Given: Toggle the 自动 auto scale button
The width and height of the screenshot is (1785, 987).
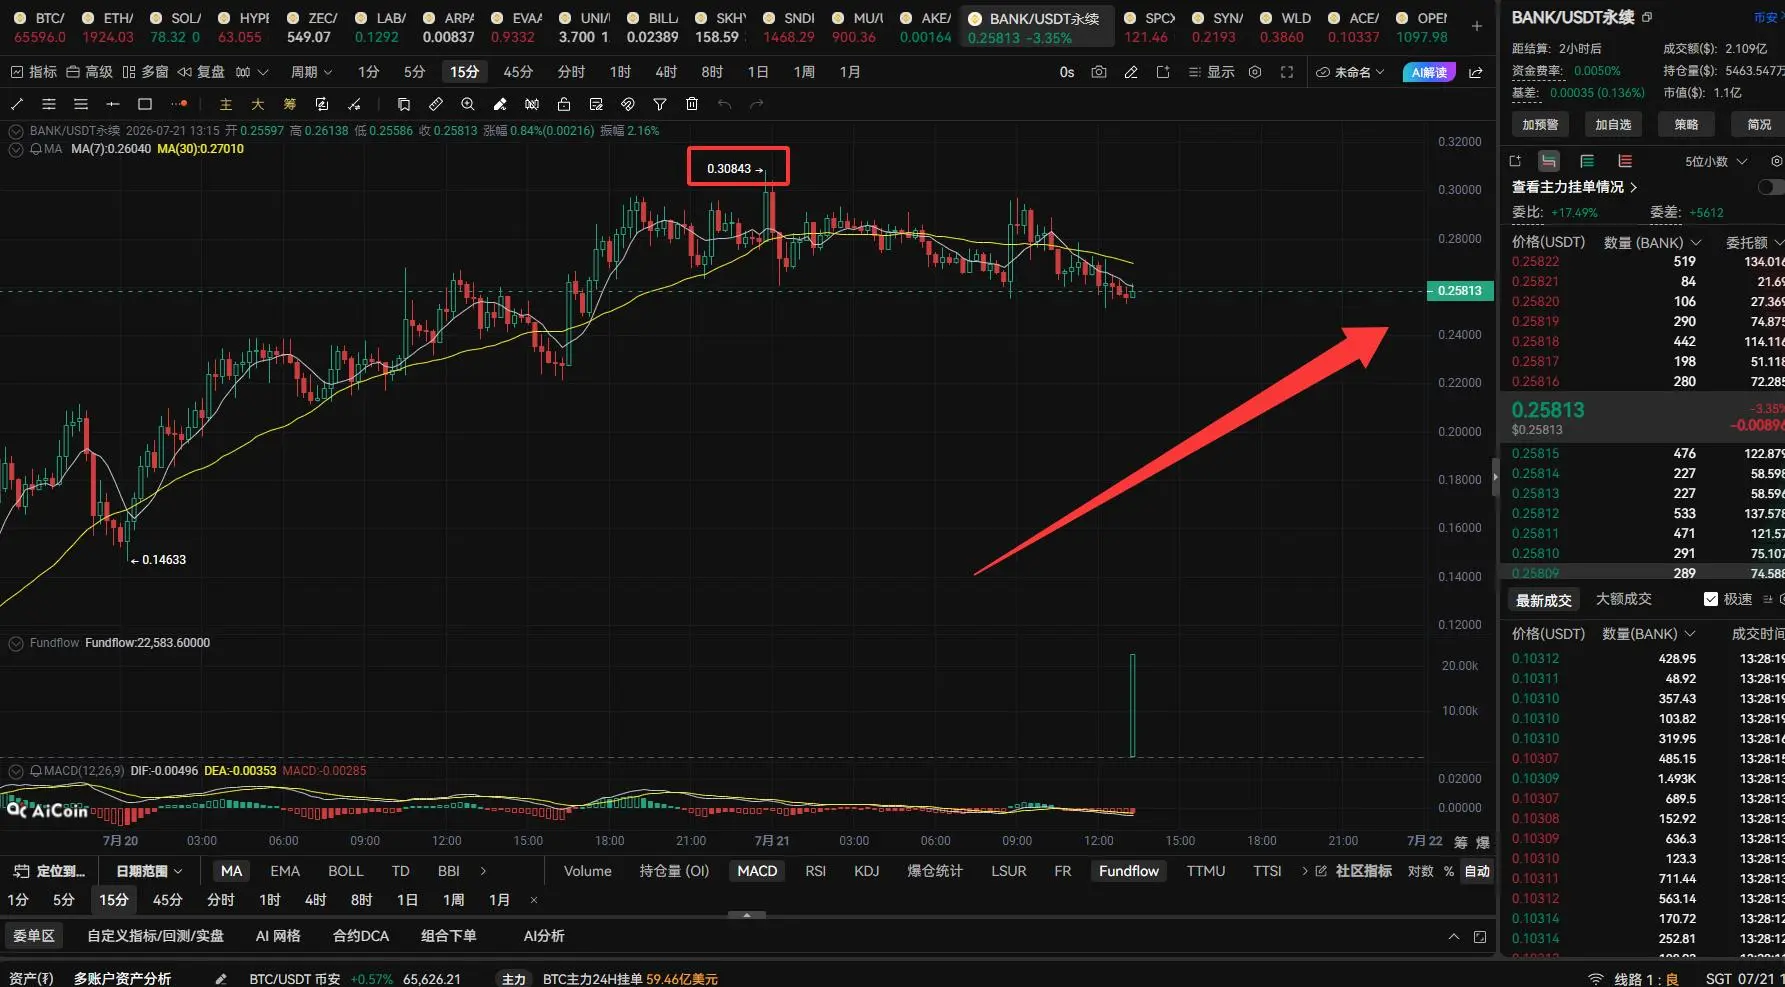Looking at the screenshot, I should (1477, 871).
